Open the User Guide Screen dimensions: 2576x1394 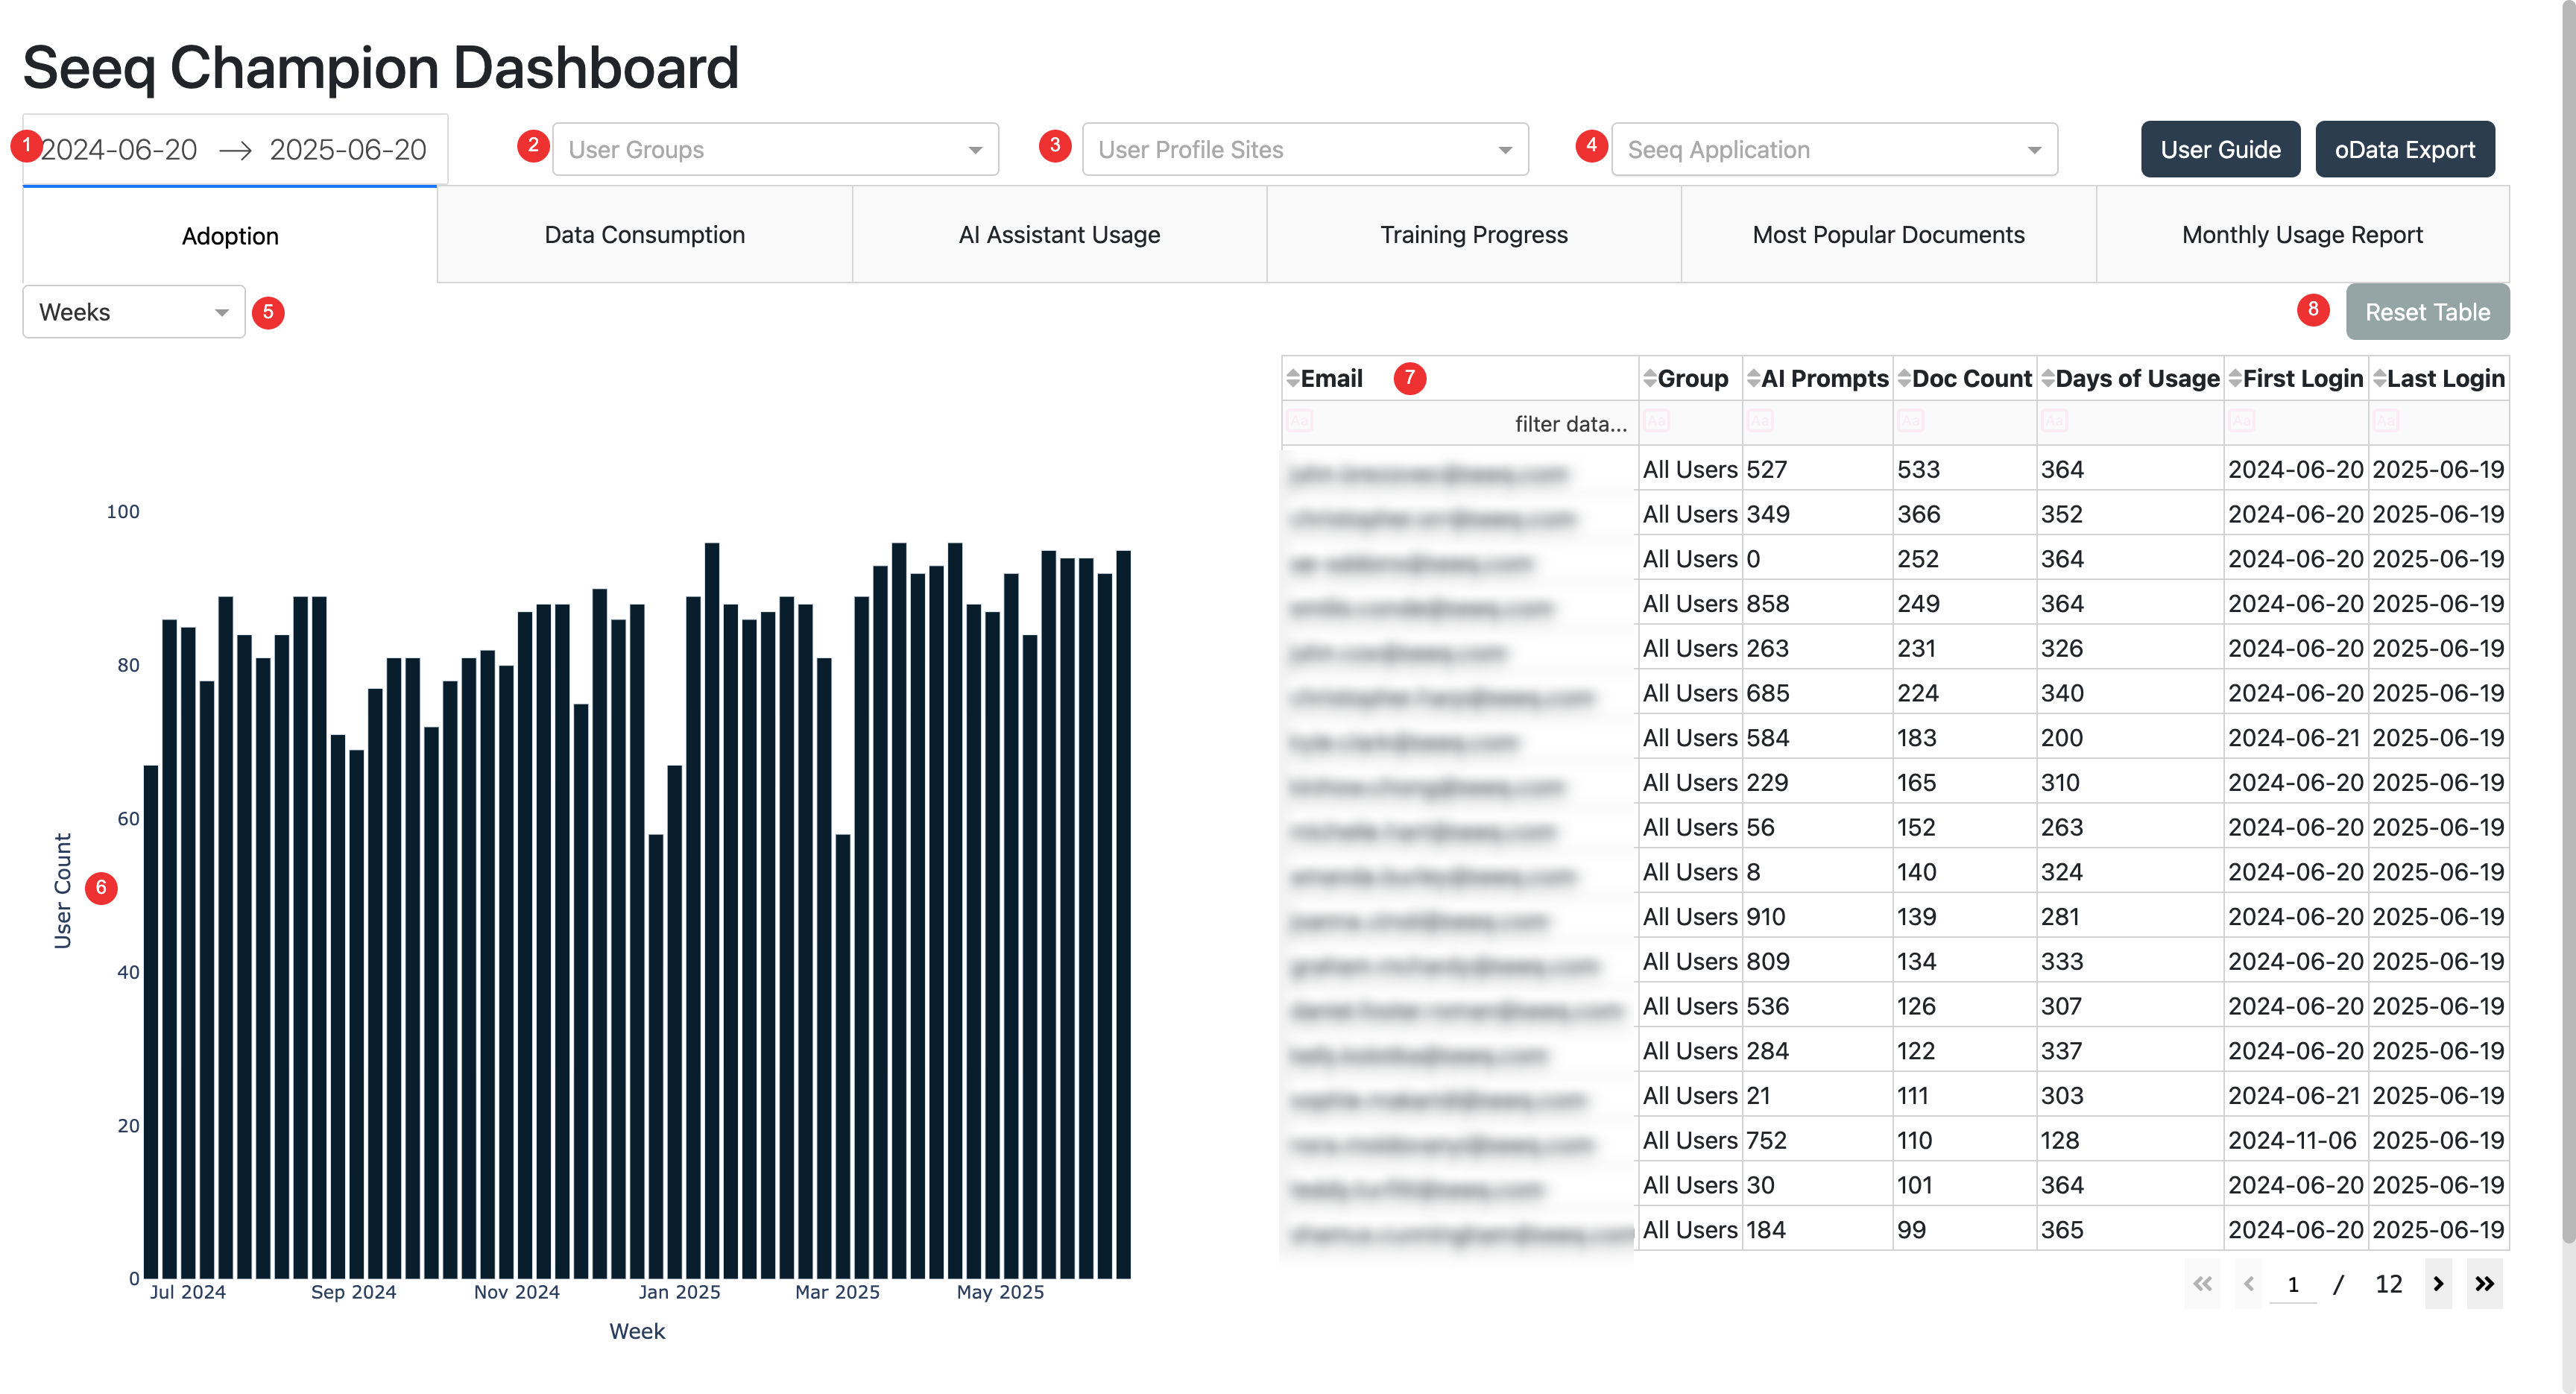[2219, 150]
